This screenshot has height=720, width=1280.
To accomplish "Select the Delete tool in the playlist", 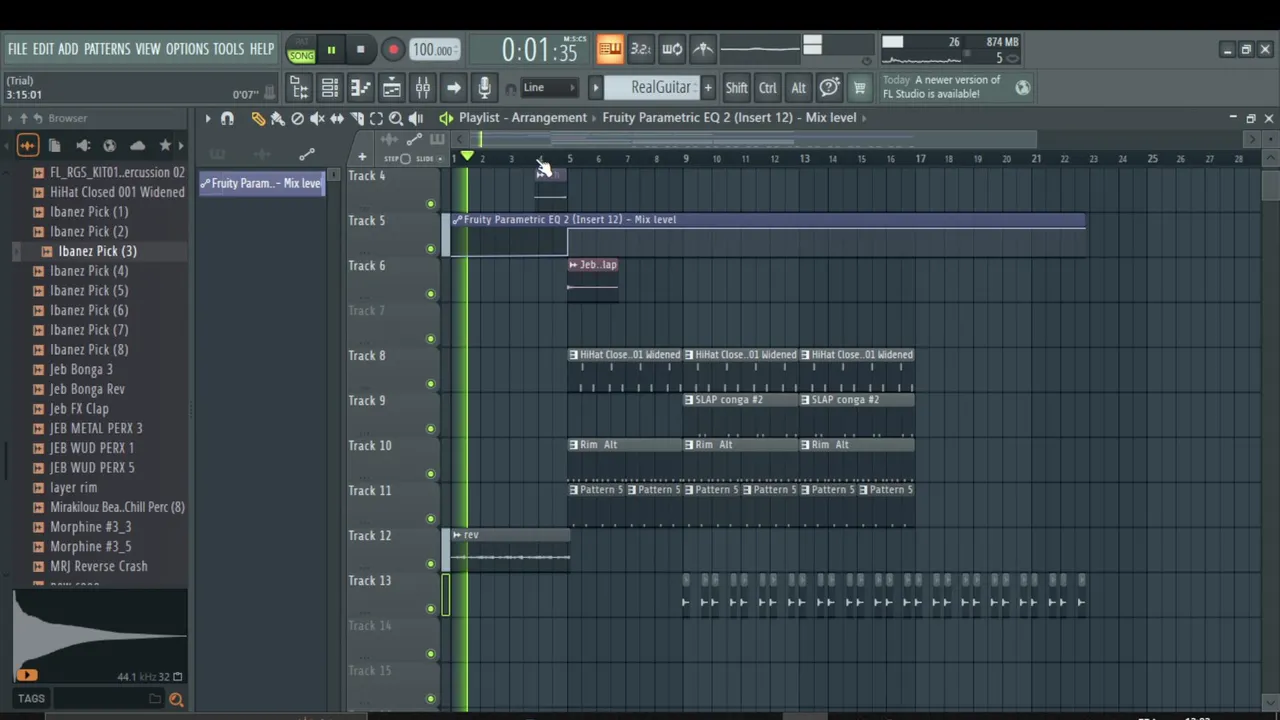I will click(297, 118).
